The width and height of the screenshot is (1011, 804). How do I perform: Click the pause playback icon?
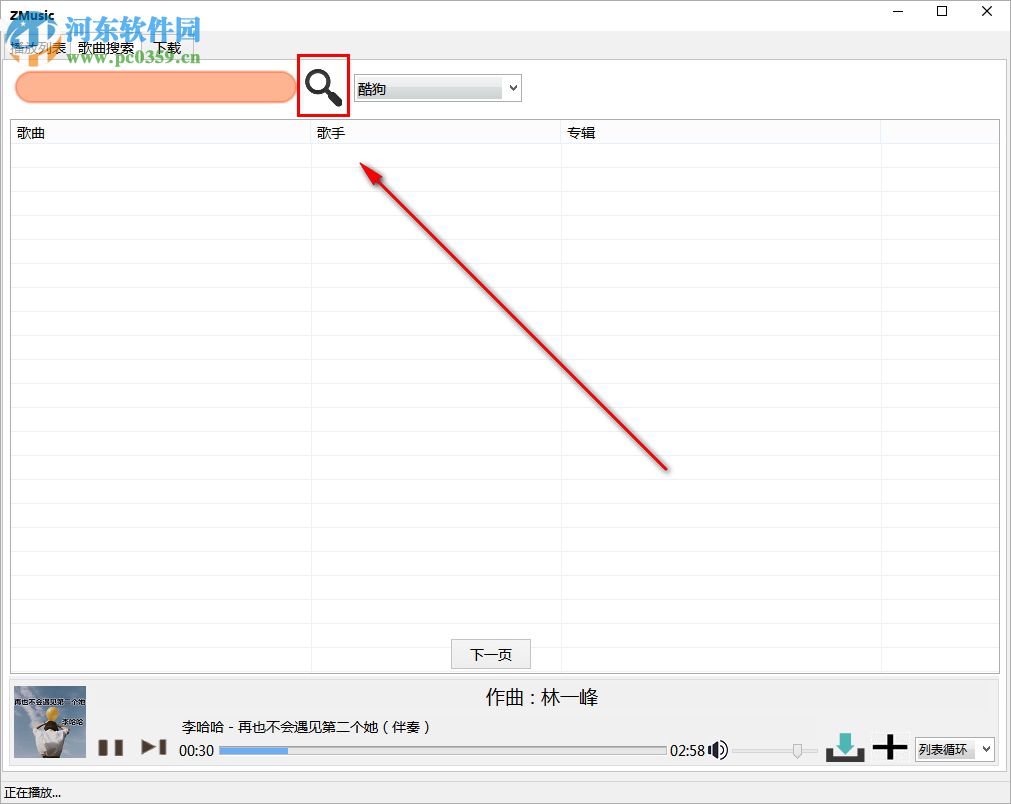[x=110, y=747]
